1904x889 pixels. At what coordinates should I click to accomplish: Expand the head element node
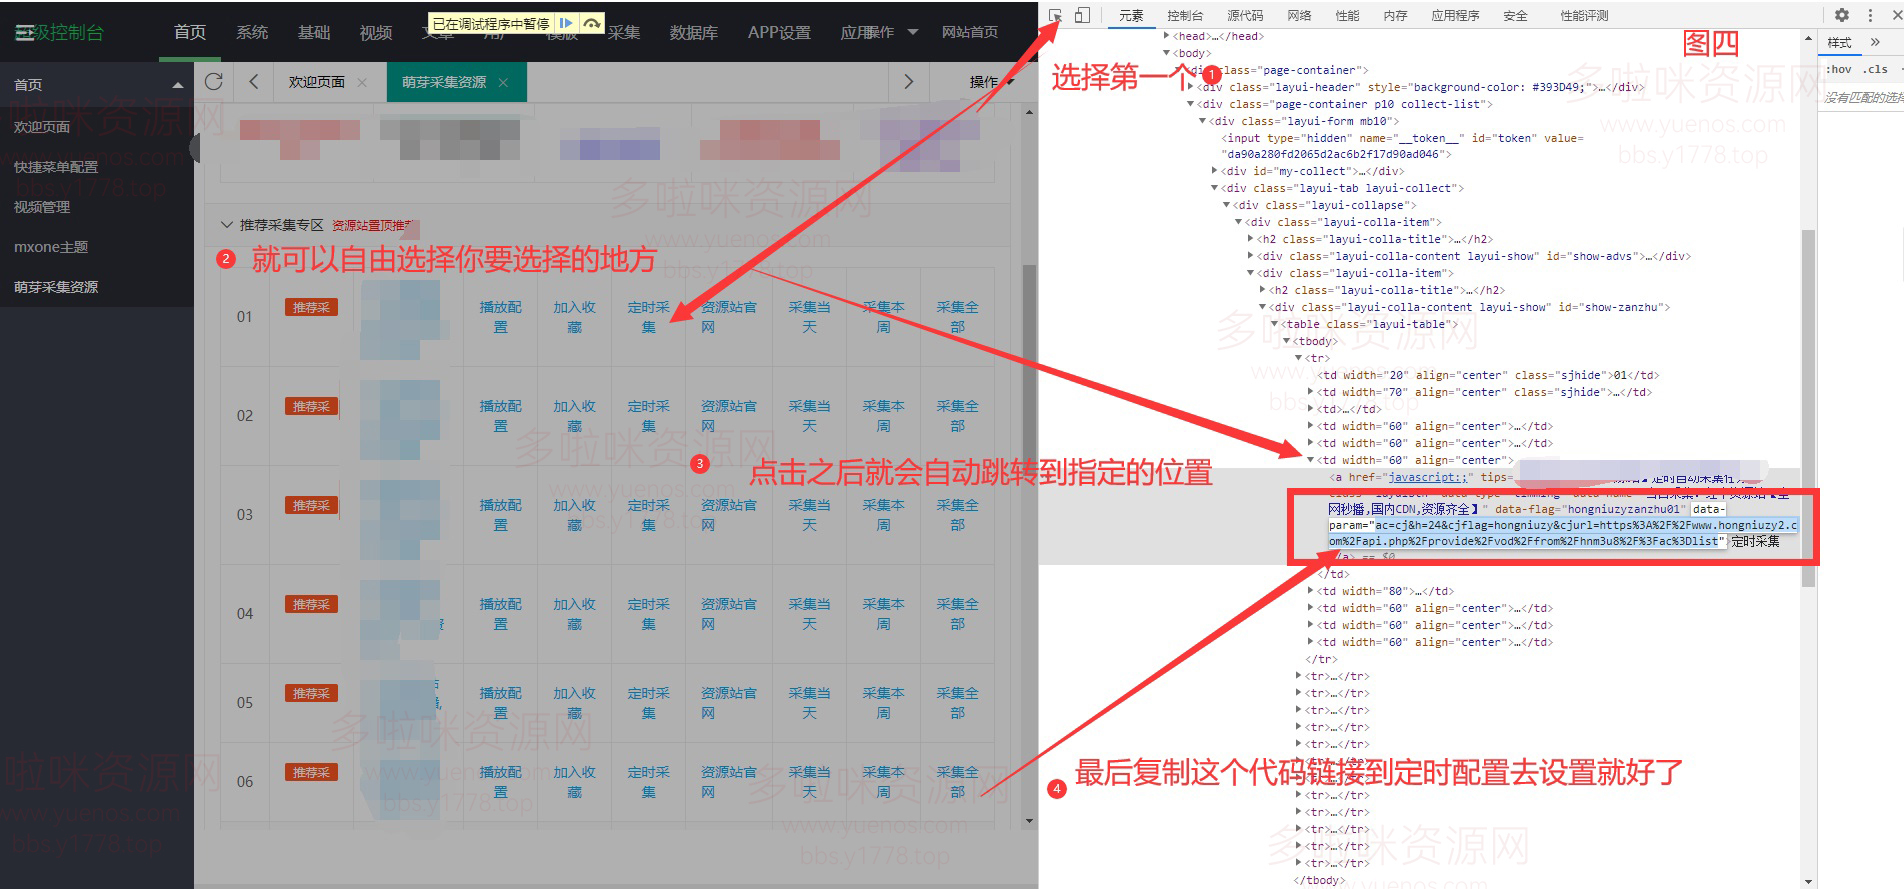[x=1166, y=36]
